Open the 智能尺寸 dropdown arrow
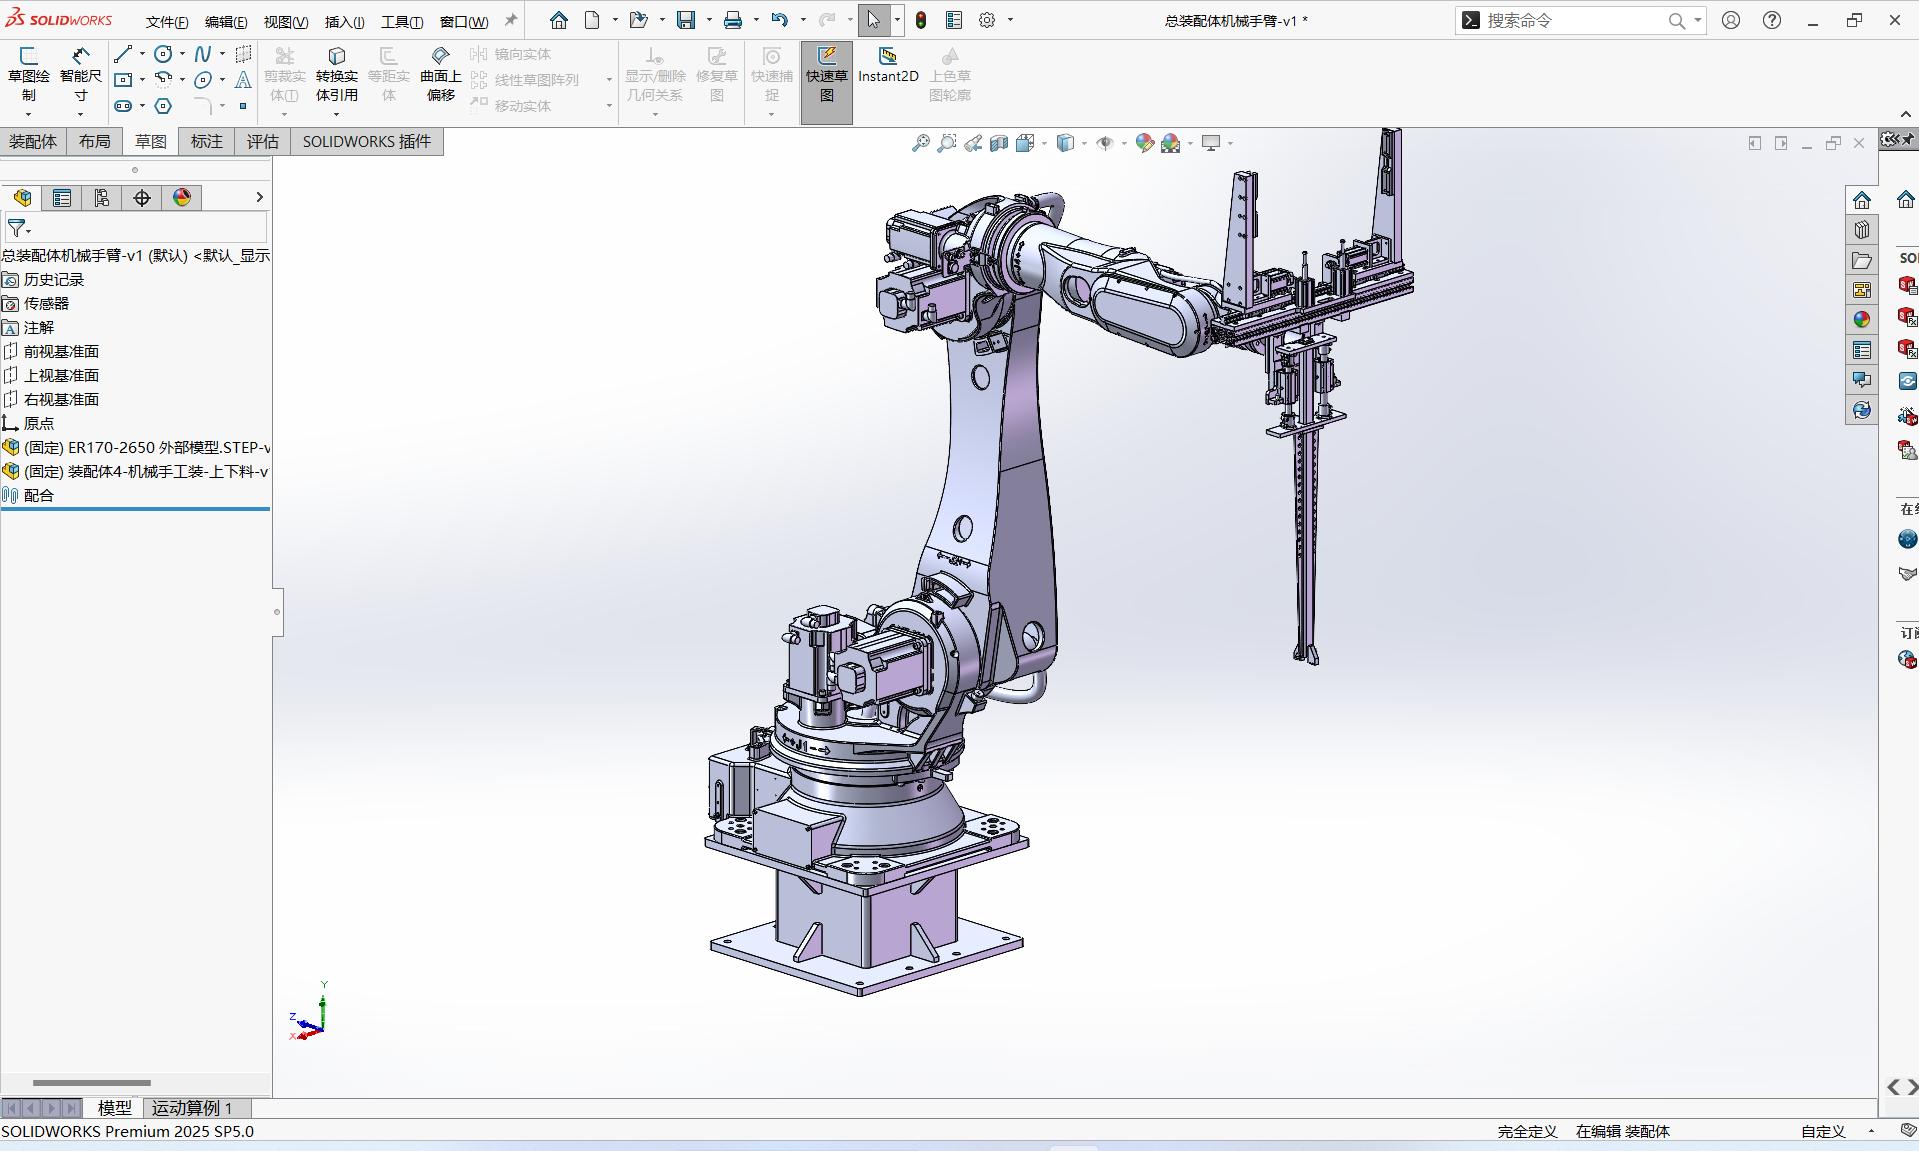 click(81, 114)
